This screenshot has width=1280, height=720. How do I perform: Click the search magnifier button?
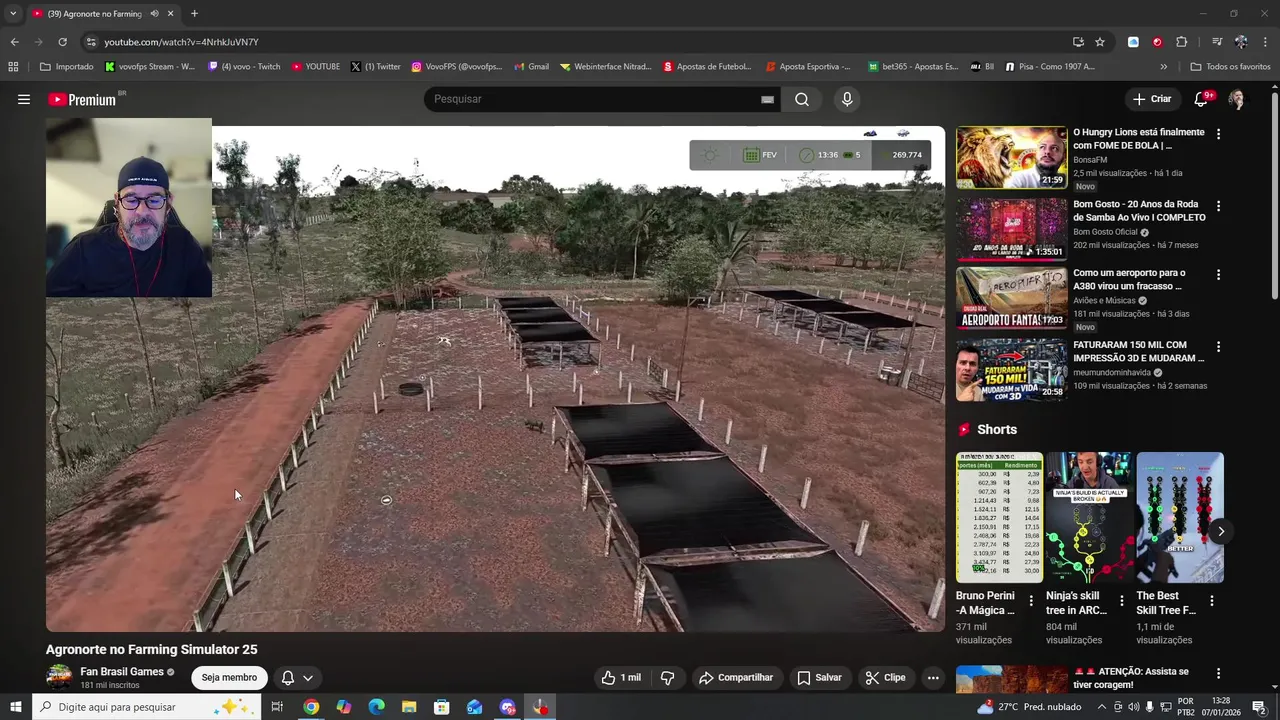coord(802,99)
